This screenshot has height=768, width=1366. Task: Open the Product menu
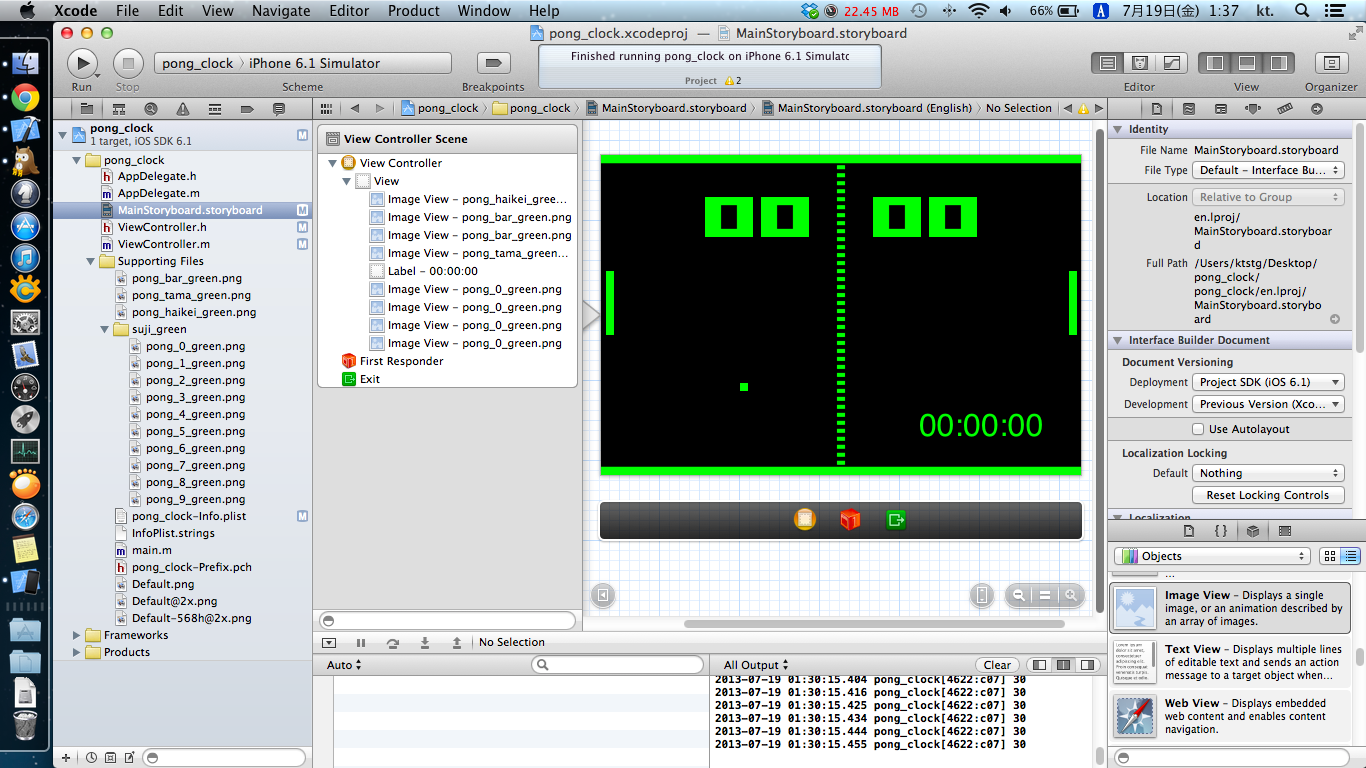coord(414,11)
